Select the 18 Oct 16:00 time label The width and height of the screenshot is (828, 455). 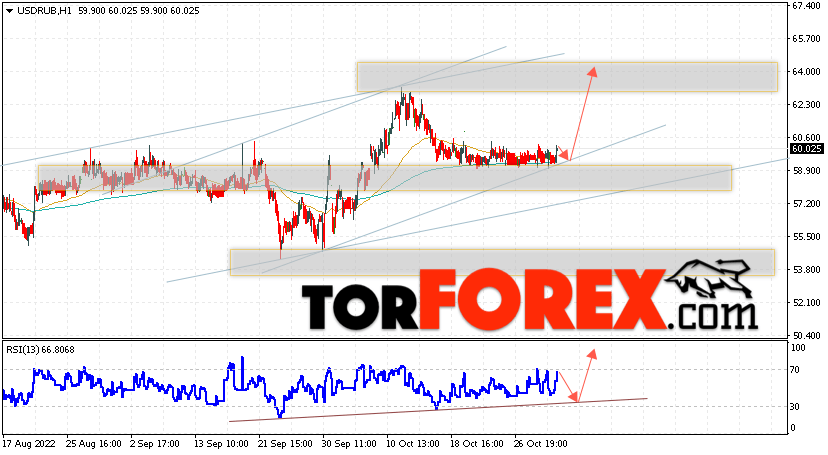pyautogui.click(x=477, y=444)
